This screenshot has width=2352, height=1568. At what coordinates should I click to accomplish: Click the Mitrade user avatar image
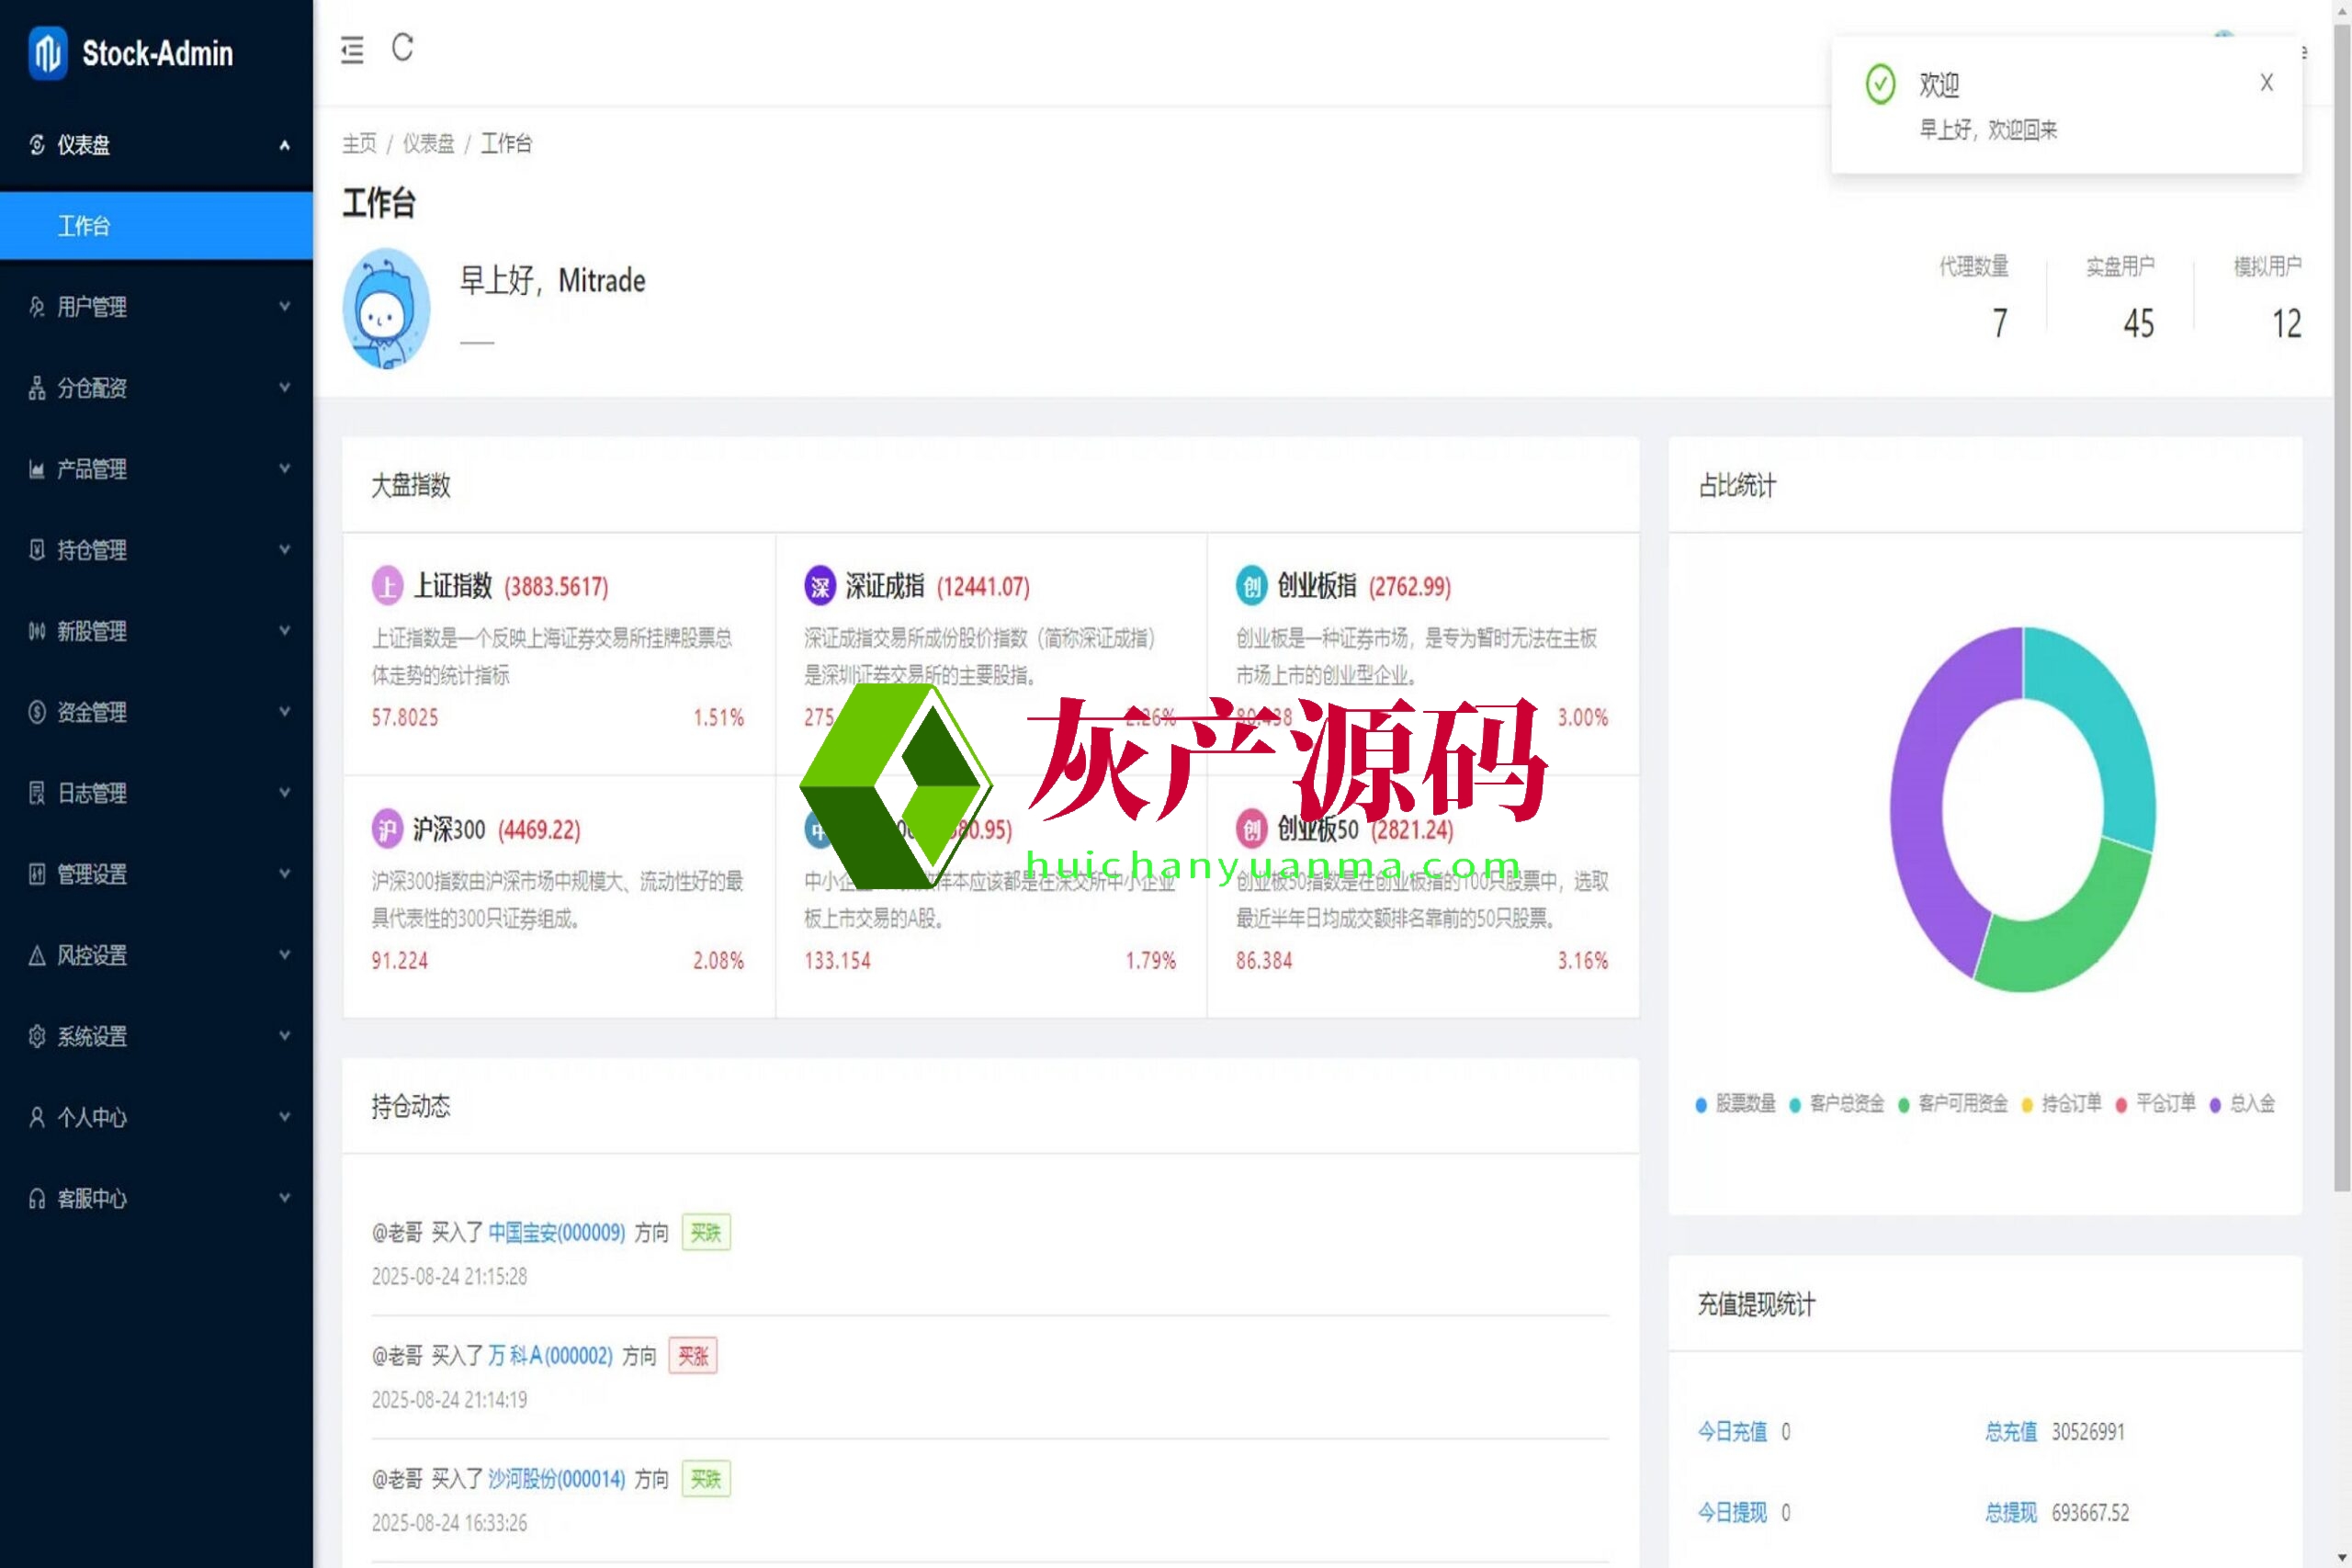coord(387,309)
